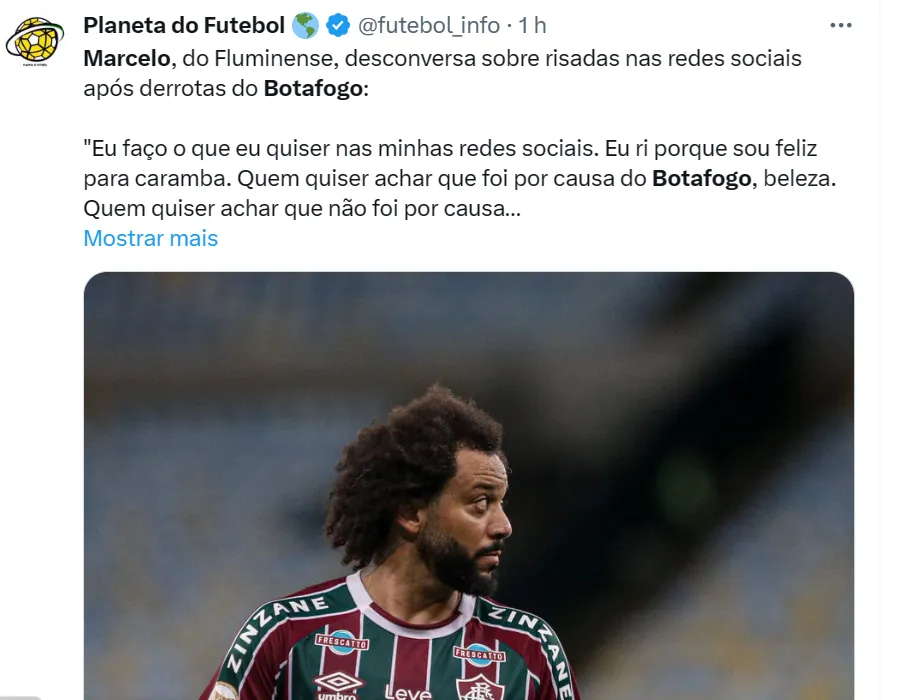Expand the tweet with 'Mostrar mais'

[x=151, y=239]
